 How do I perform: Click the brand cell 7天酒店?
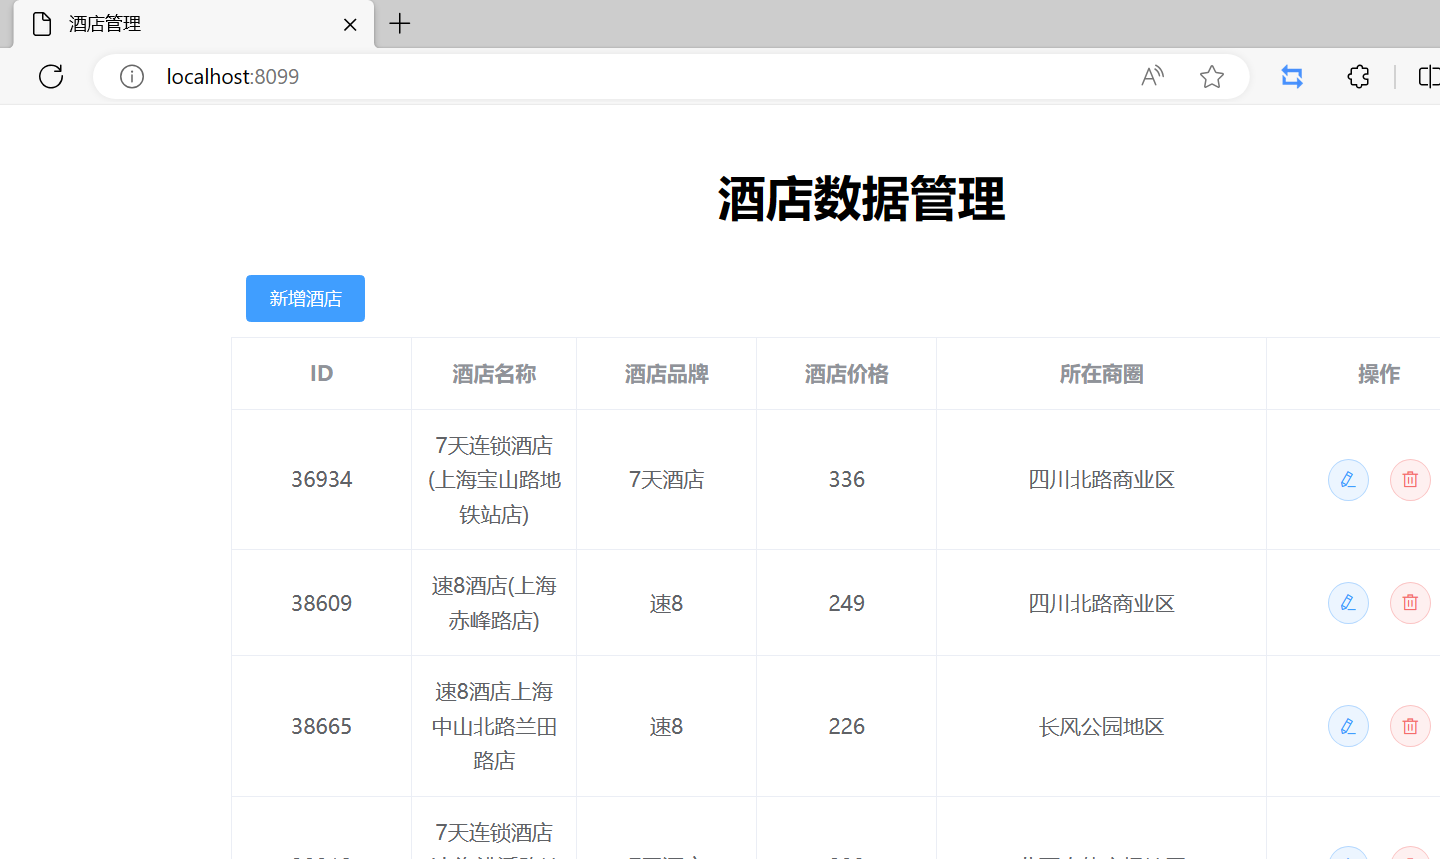click(x=667, y=480)
